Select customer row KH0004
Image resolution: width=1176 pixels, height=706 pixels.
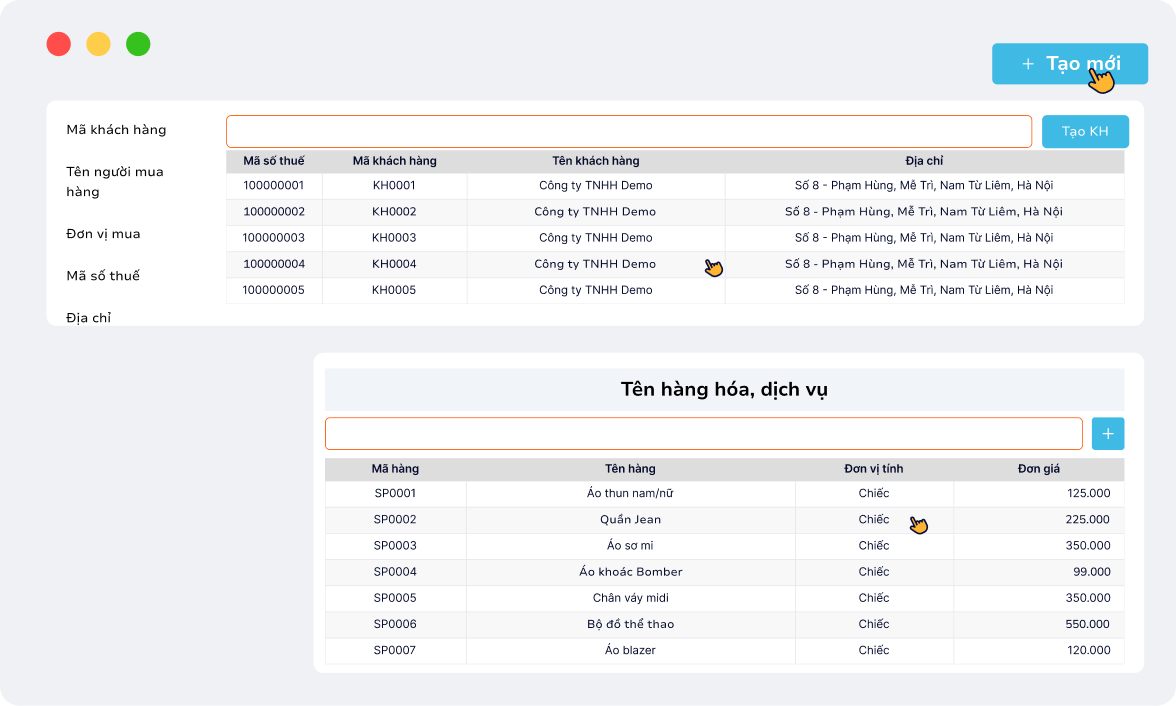pyautogui.click(x=394, y=264)
